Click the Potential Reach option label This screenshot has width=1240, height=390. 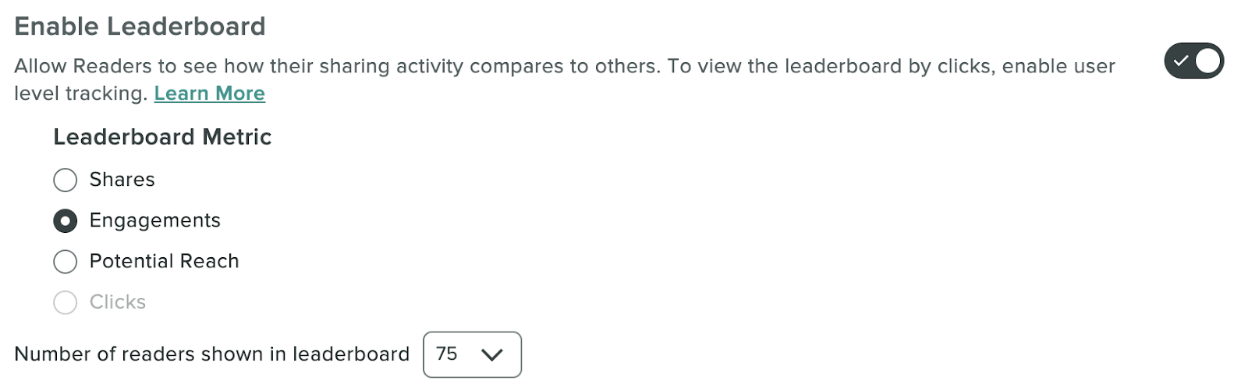[164, 262]
